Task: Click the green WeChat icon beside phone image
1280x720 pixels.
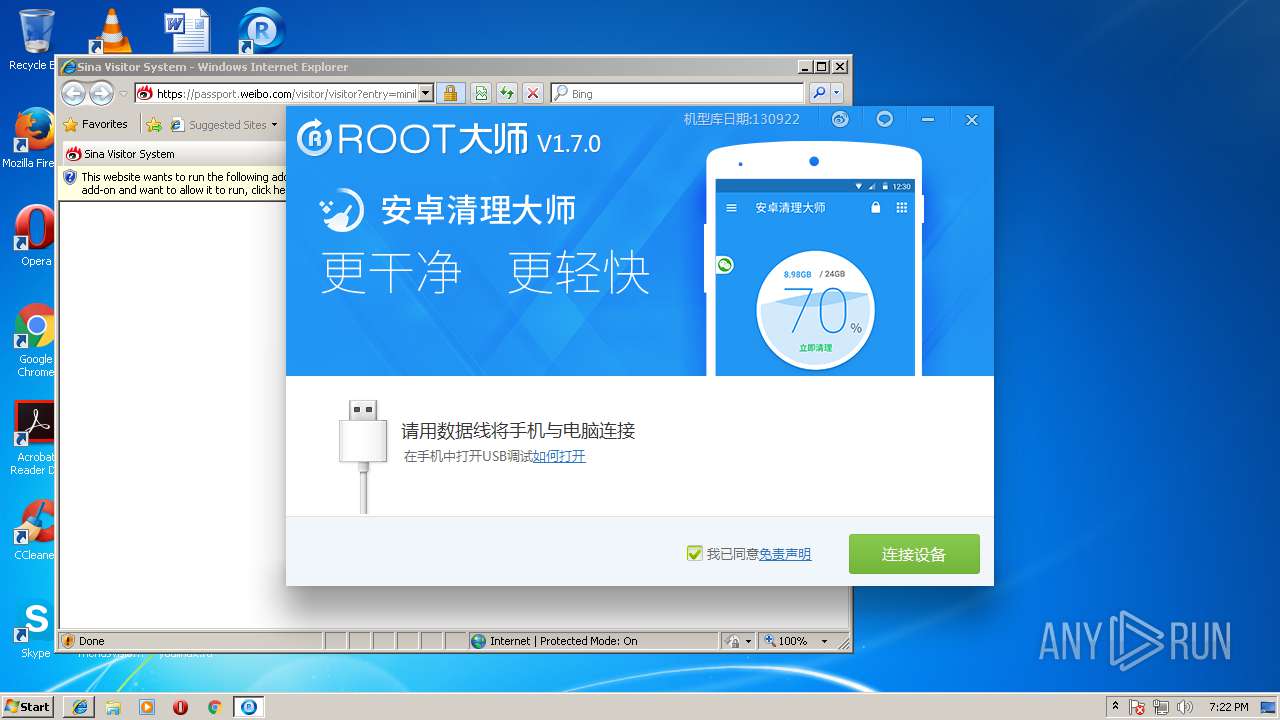Action: click(x=725, y=265)
